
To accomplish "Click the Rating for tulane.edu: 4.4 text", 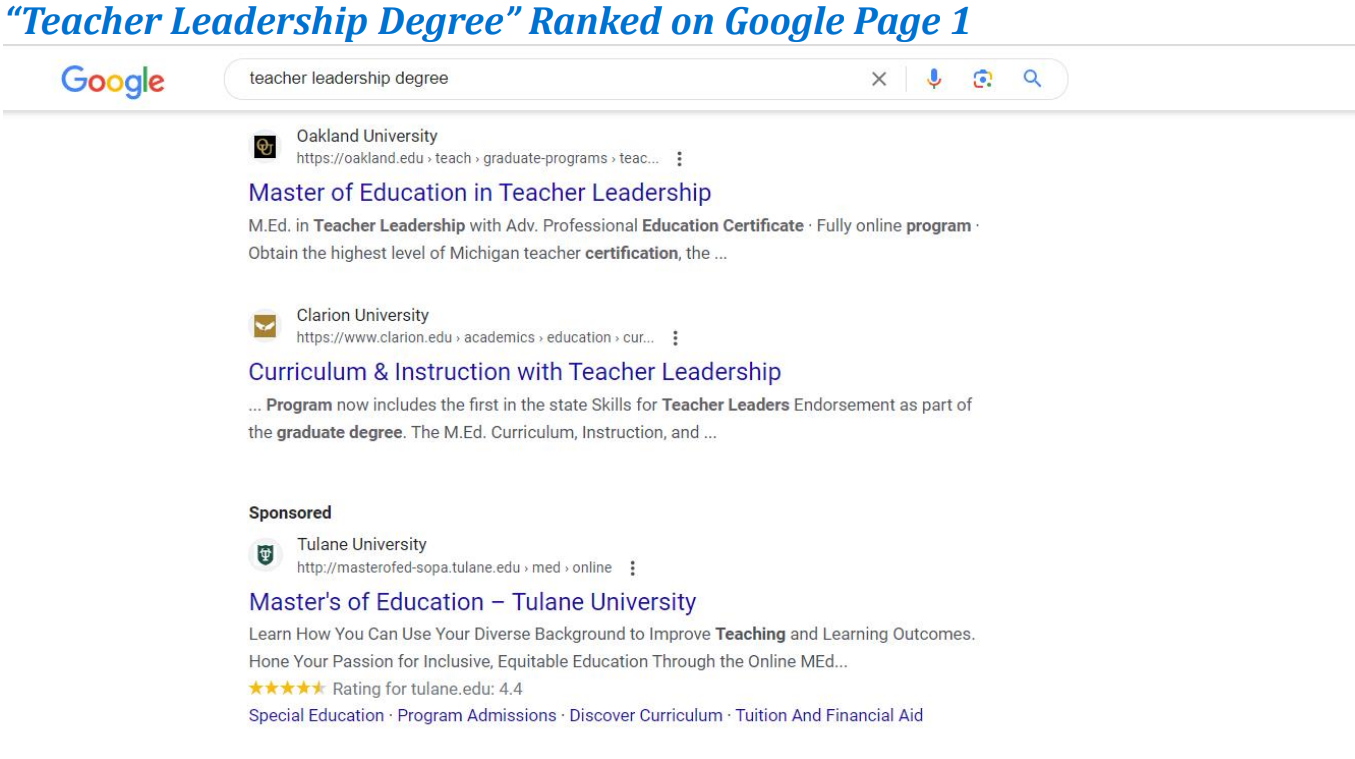I will 427,688.
